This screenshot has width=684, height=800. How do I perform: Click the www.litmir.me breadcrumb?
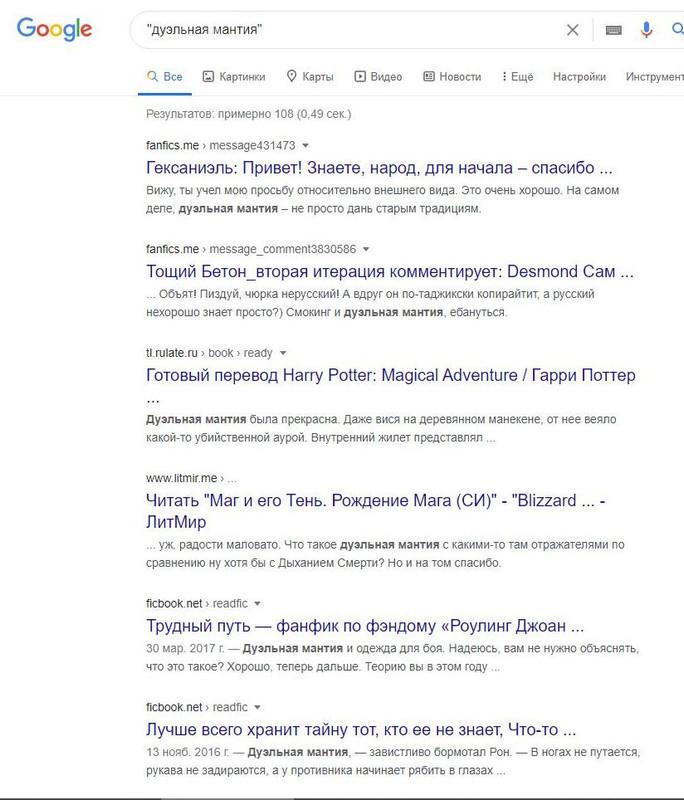point(191,478)
